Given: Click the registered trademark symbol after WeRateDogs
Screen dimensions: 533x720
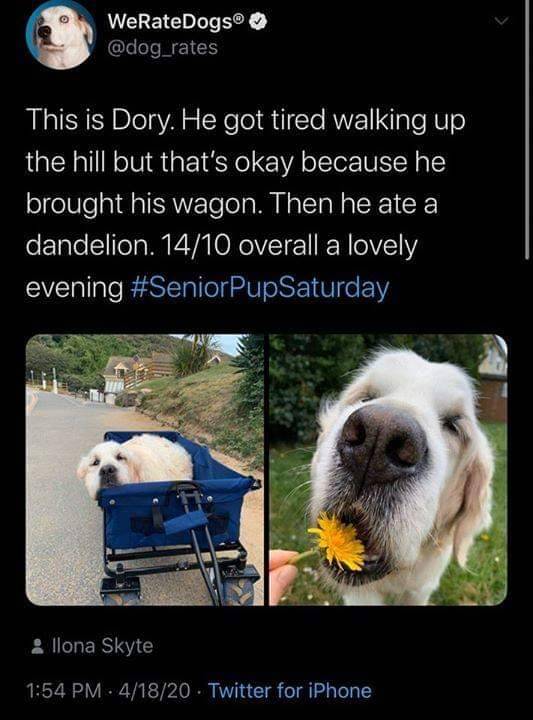Looking at the screenshot, I should (238, 18).
